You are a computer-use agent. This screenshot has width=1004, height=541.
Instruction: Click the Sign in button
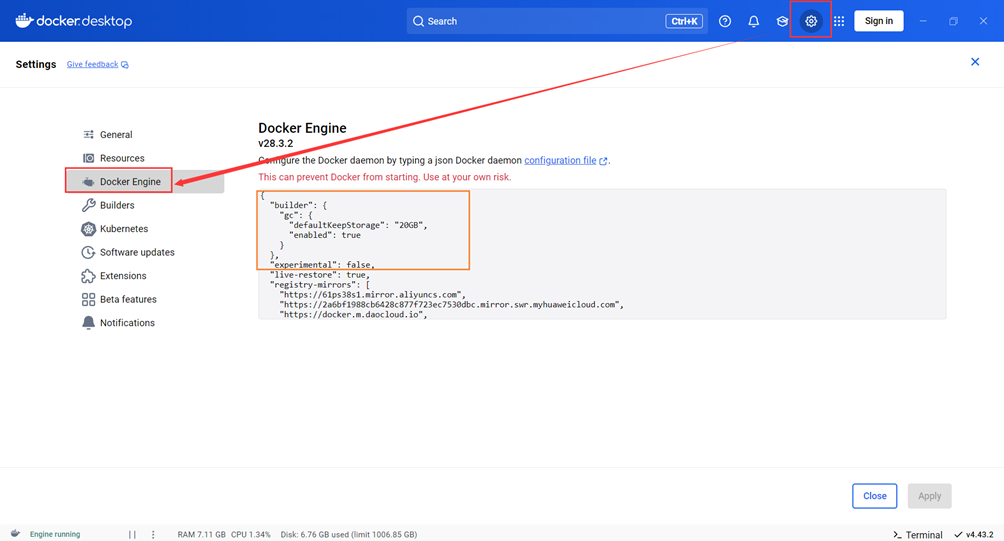[x=878, y=21]
